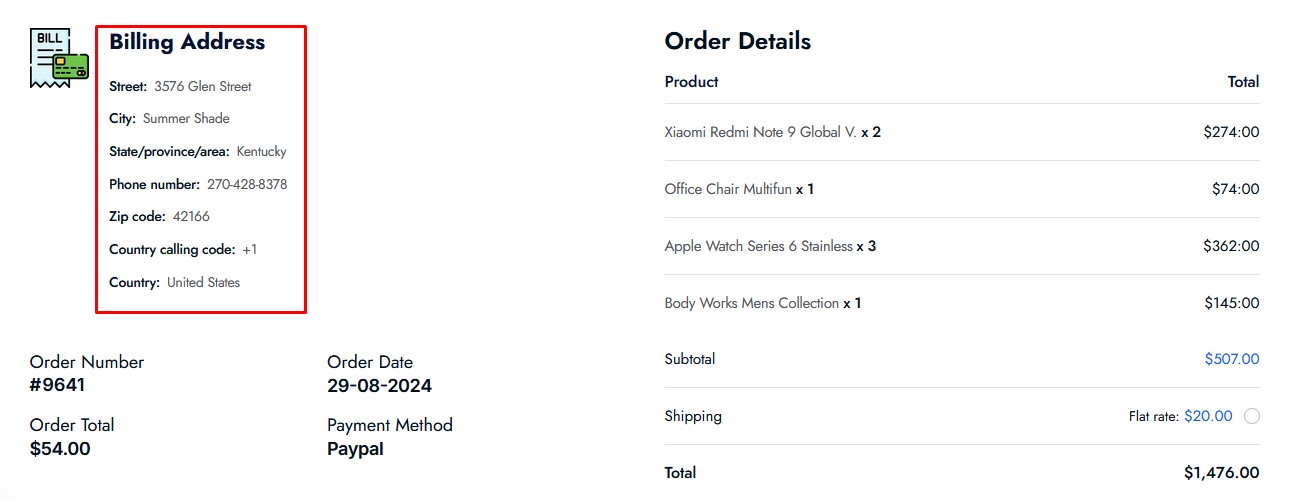Select the Flat rate shipping radio button
This screenshot has height=501, width=1298.
(1252, 416)
